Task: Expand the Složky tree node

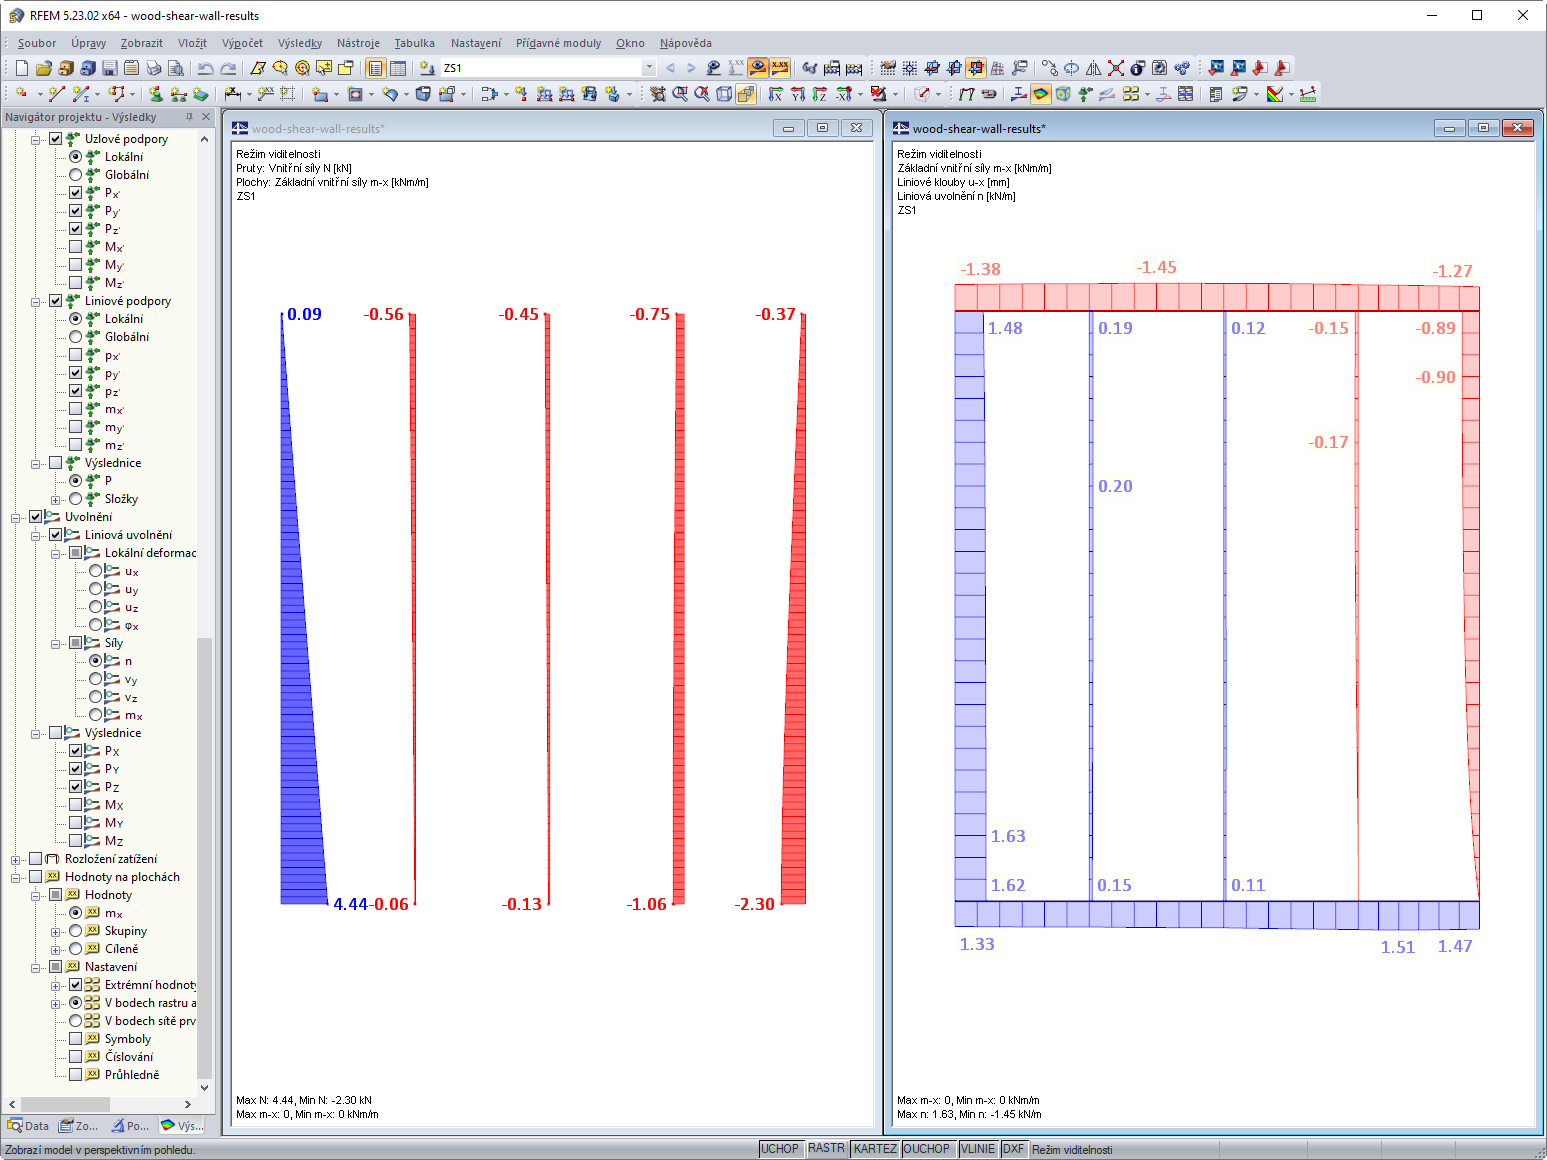Action: point(56,499)
